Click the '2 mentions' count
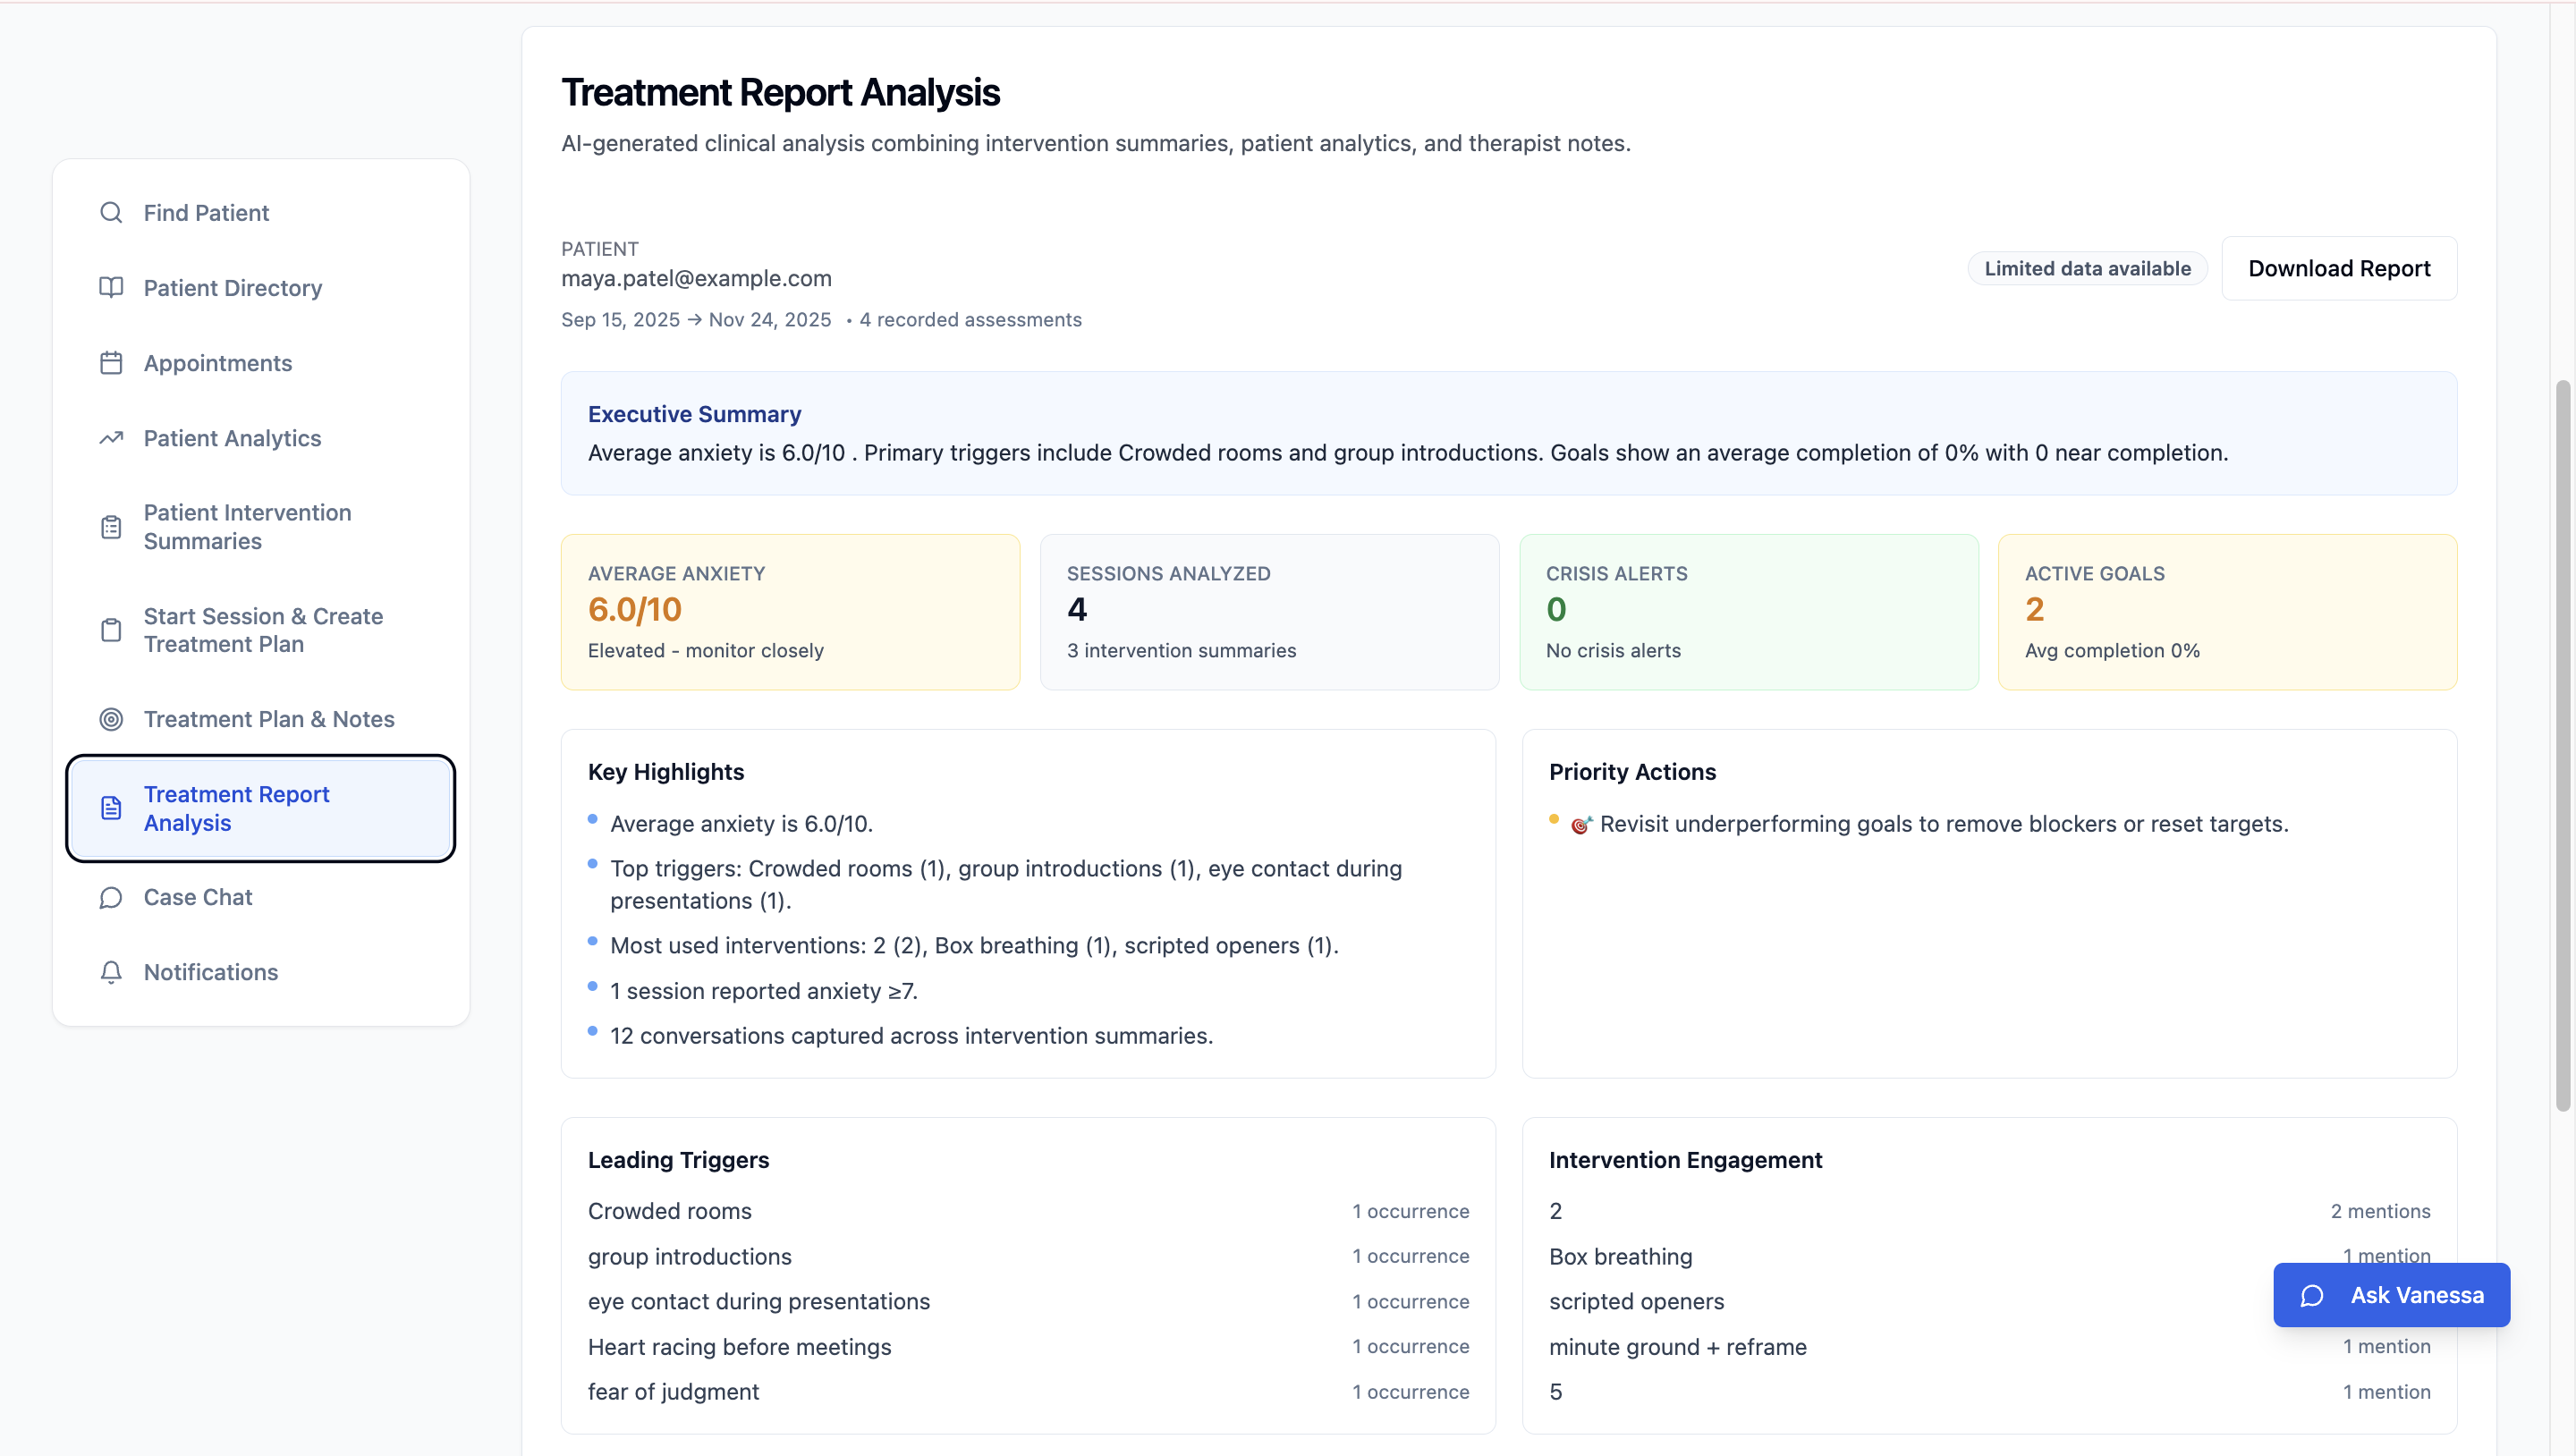 pos(2380,1212)
